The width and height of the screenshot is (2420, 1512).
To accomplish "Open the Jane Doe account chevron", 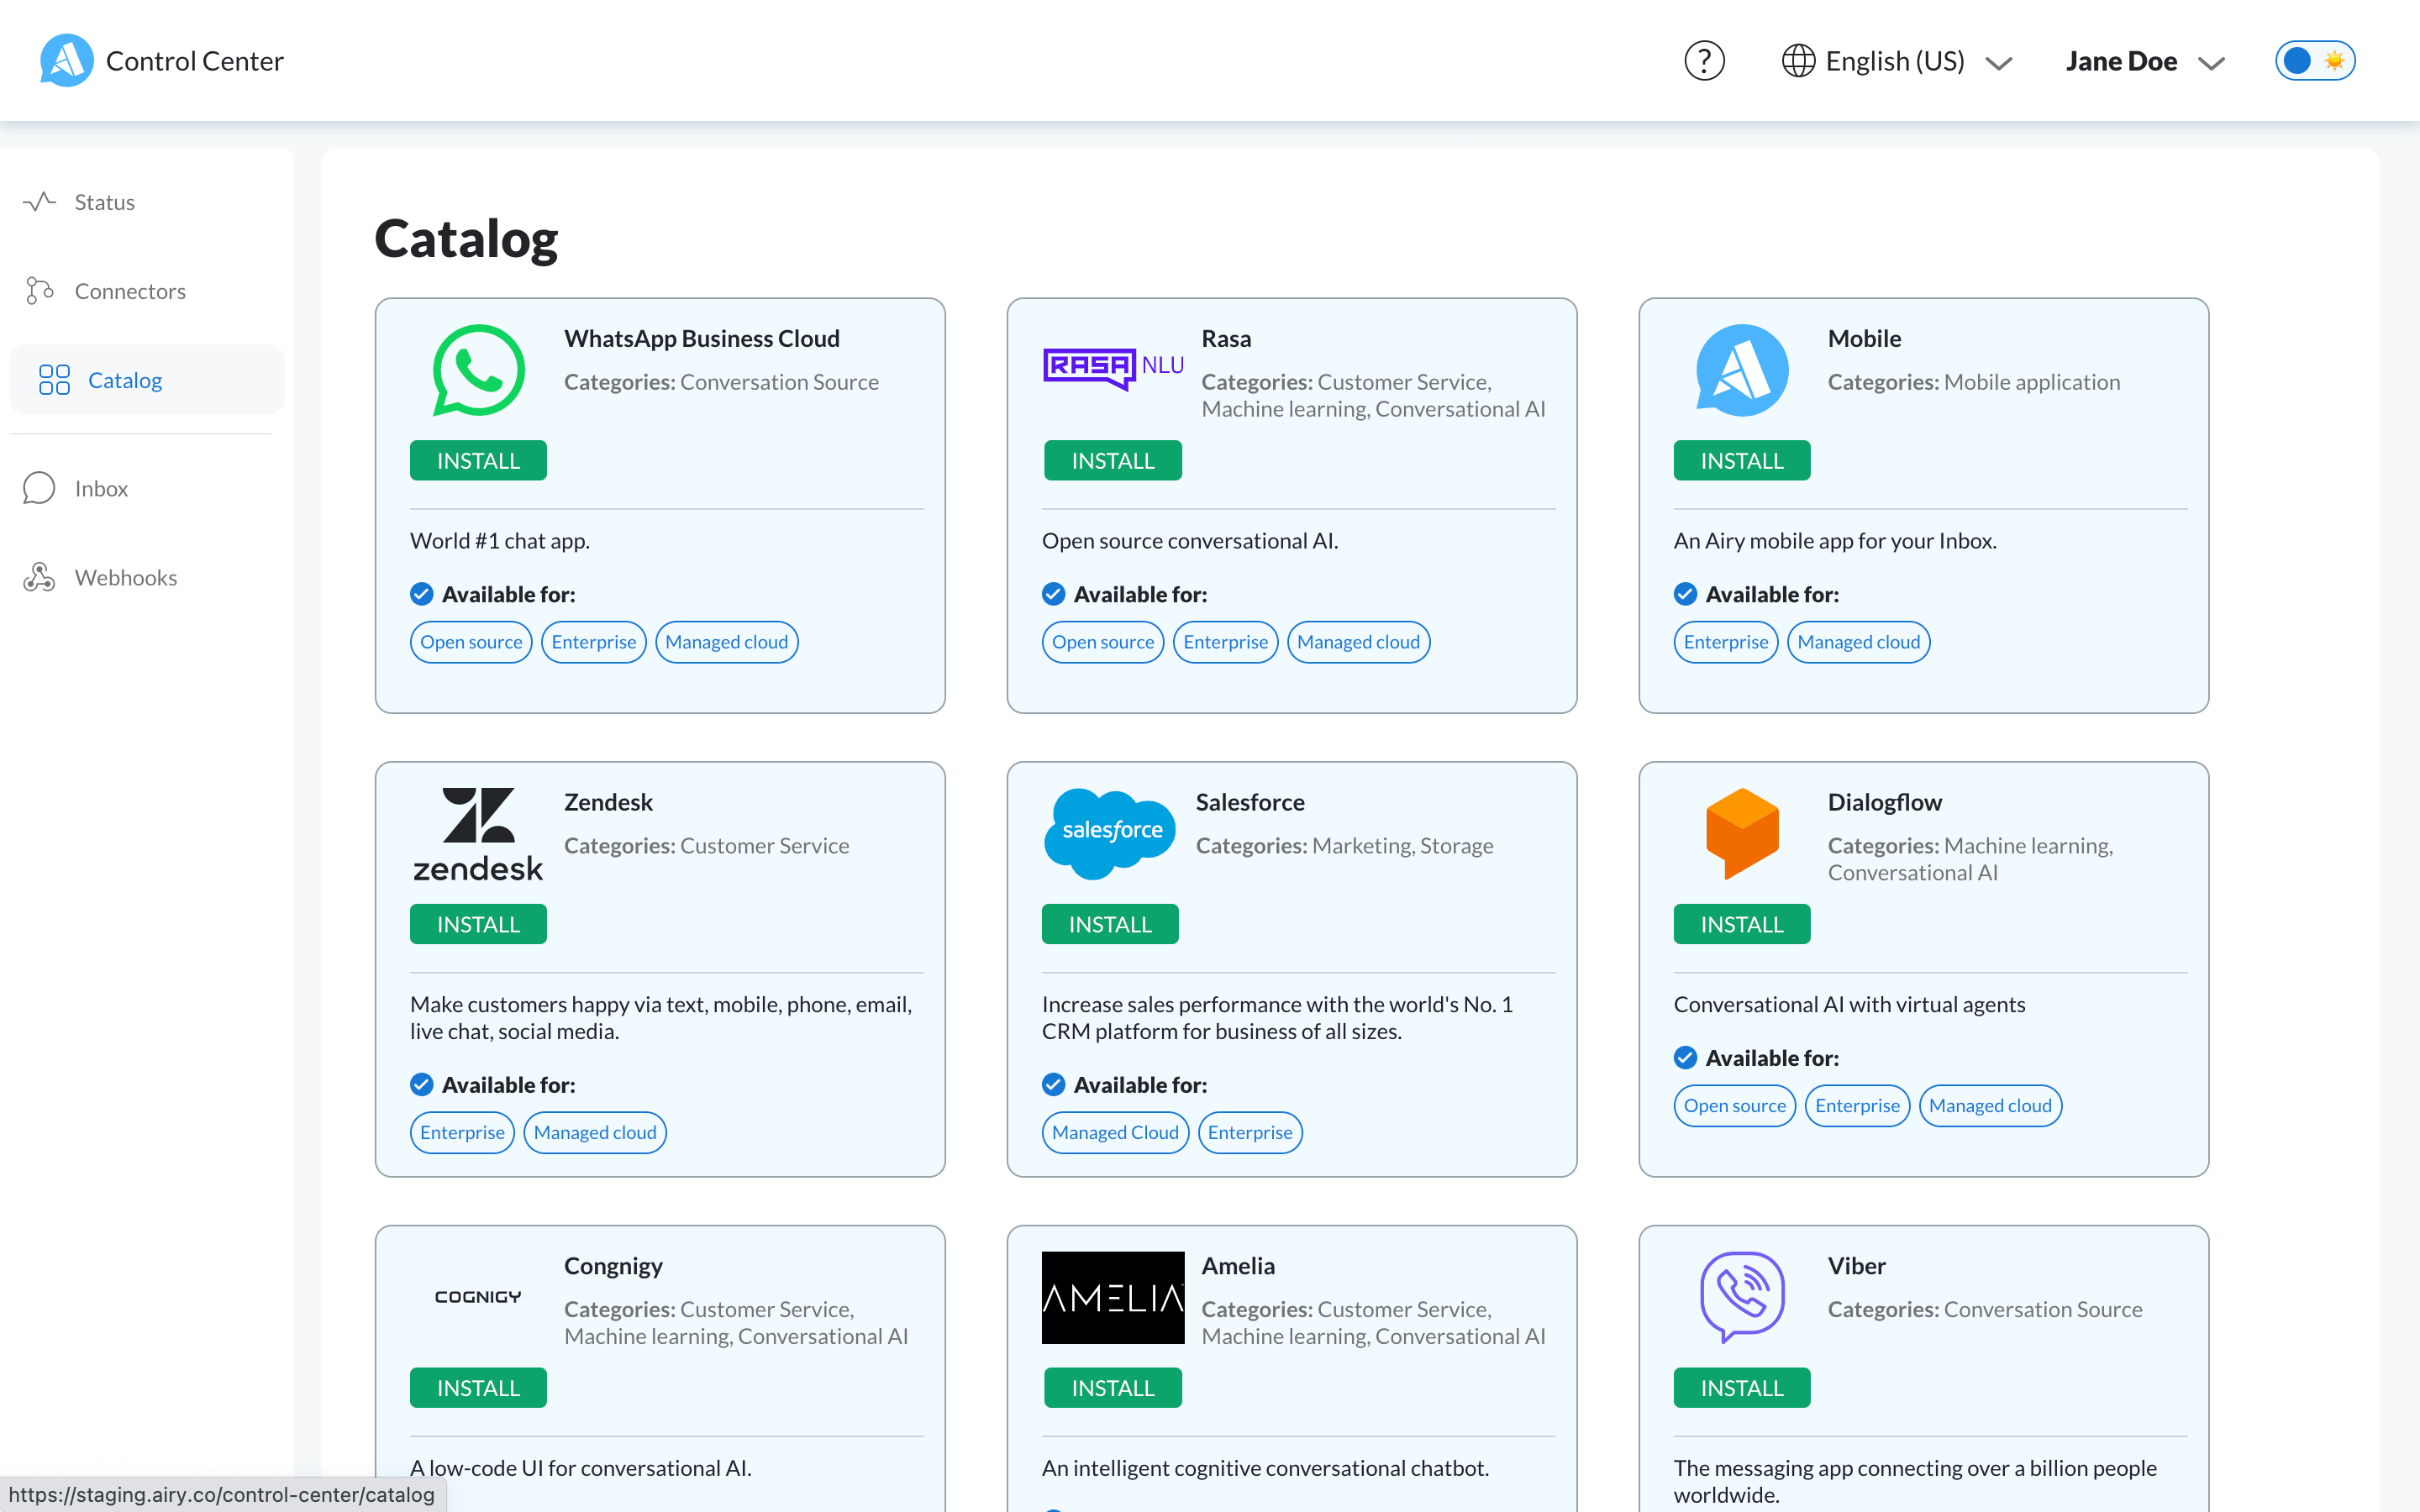I will click(2211, 63).
